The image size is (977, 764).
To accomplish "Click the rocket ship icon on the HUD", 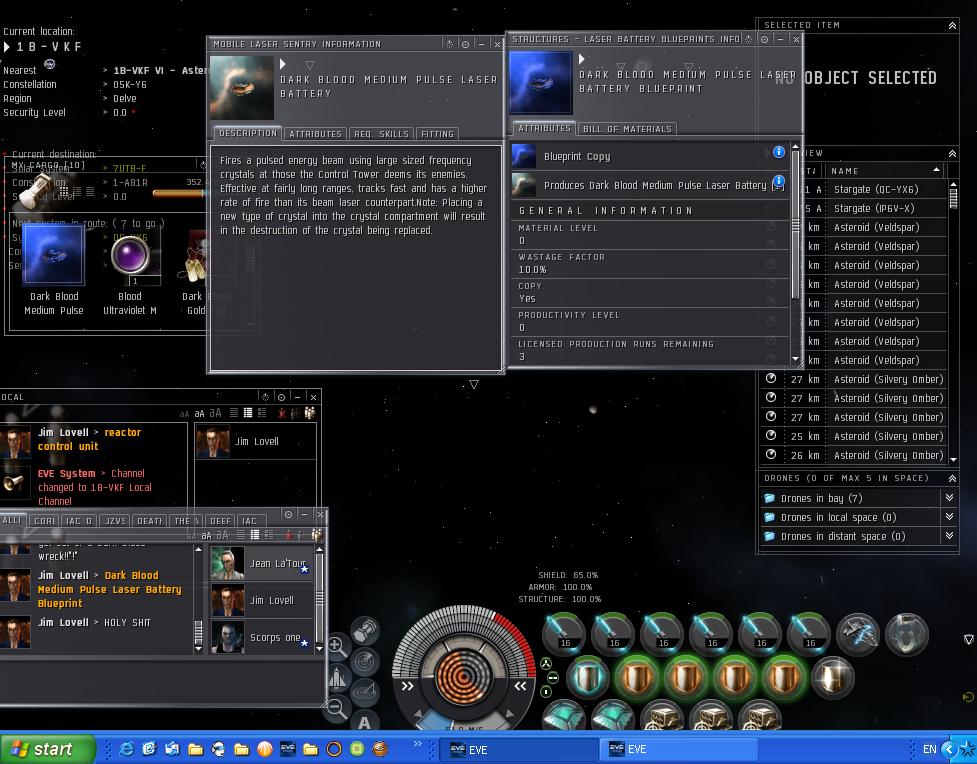I will (337, 678).
